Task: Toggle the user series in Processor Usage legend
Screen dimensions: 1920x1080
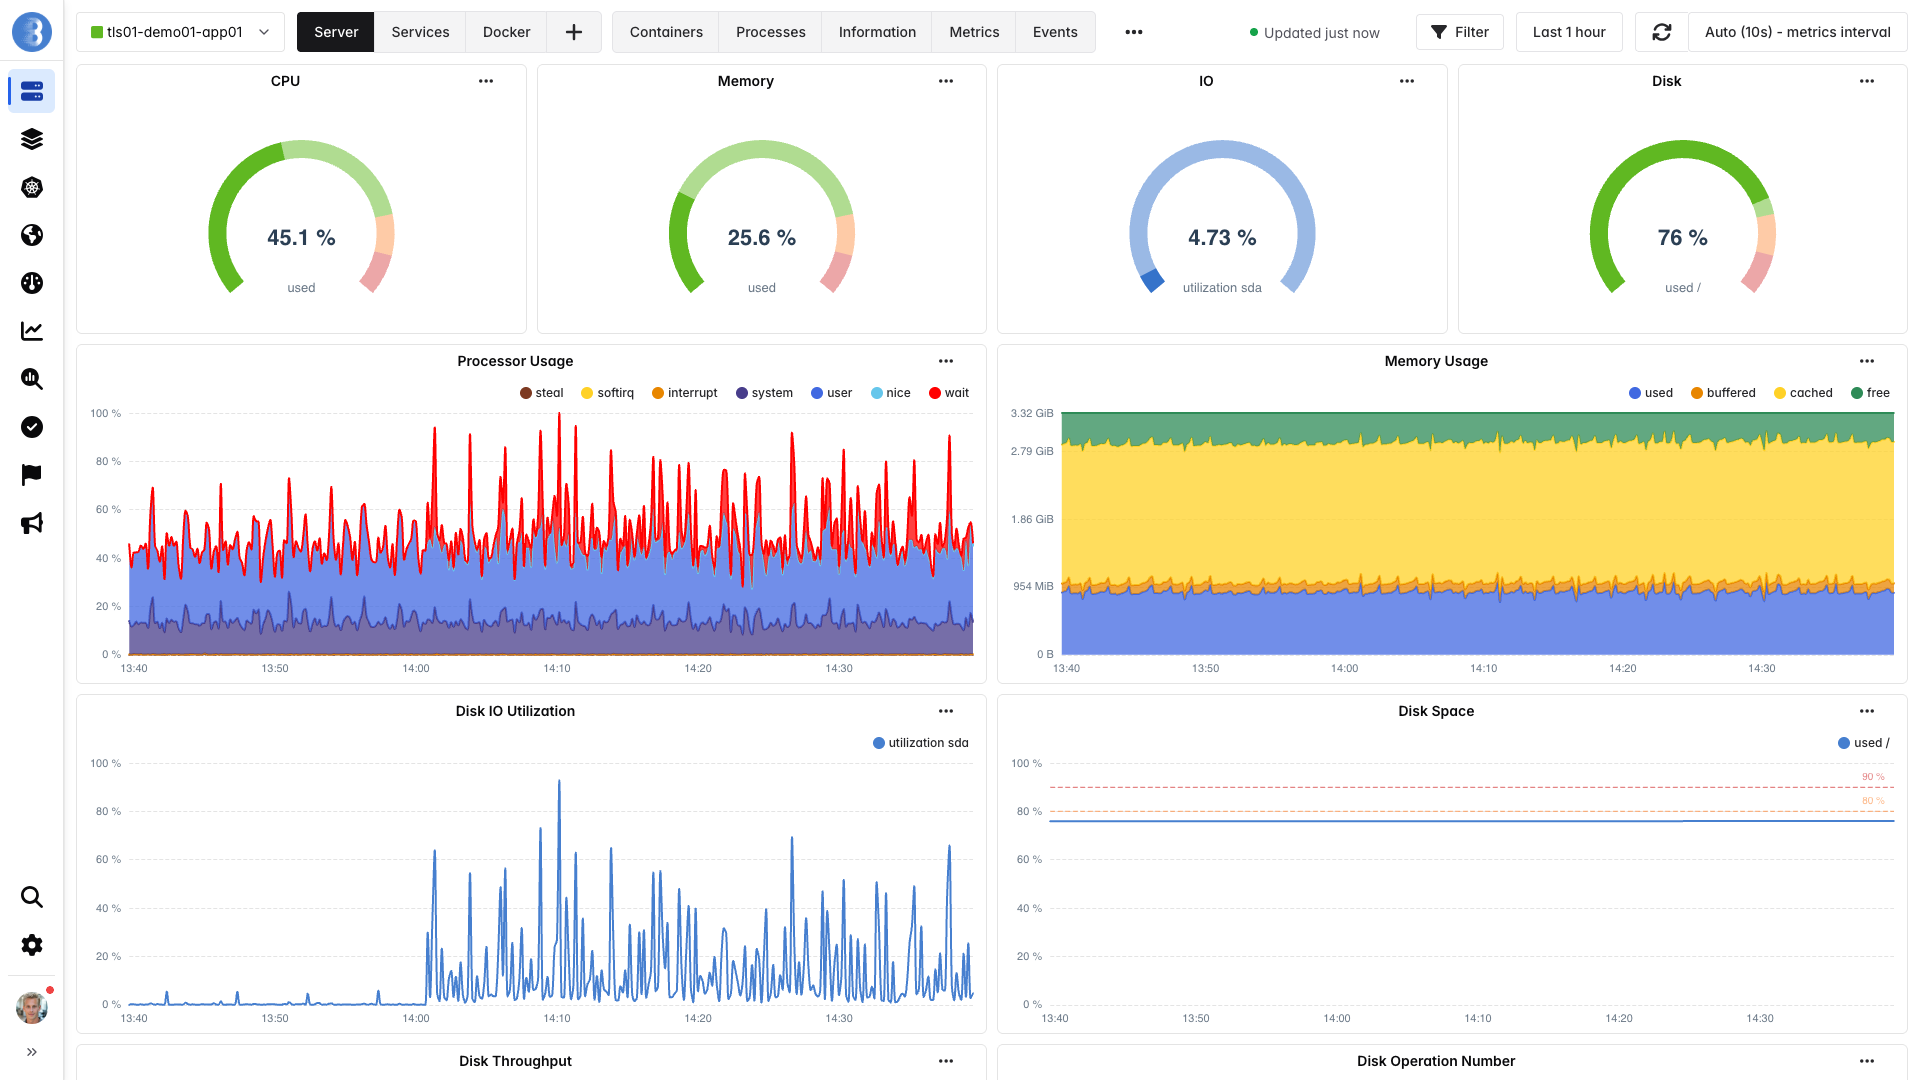Action: [x=832, y=393]
